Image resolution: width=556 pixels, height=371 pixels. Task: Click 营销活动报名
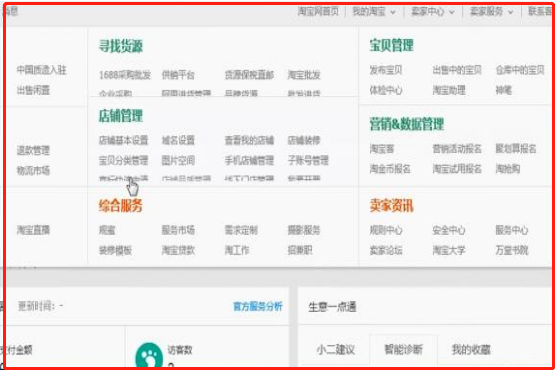(x=457, y=149)
